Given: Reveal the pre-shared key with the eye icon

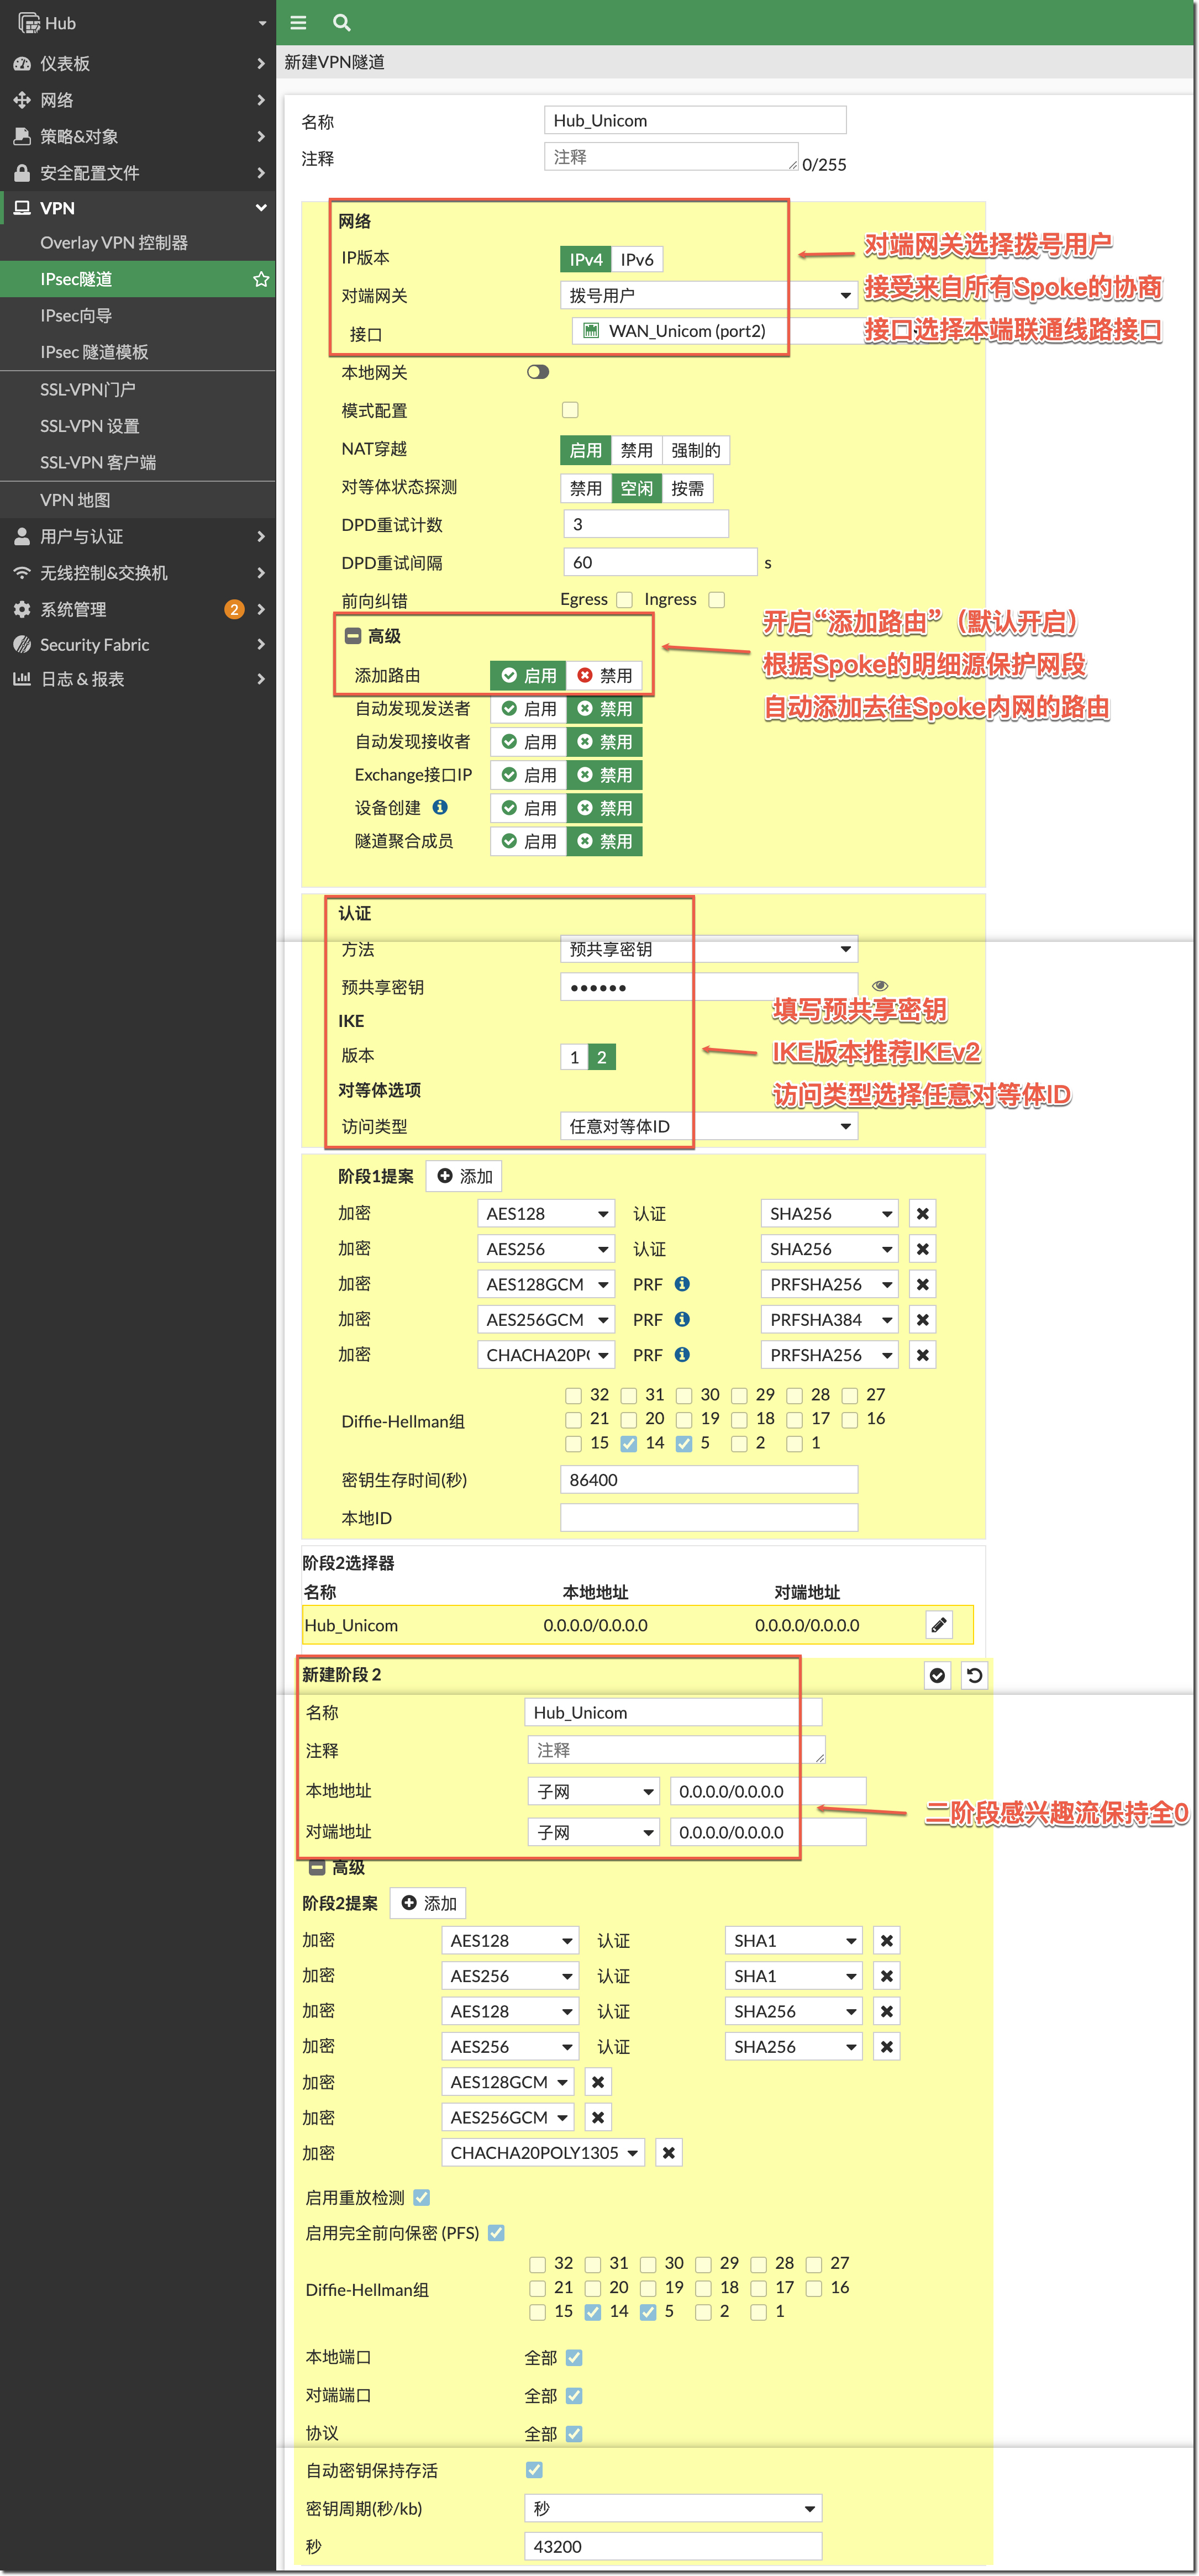Looking at the screenshot, I should (x=880, y=986).
